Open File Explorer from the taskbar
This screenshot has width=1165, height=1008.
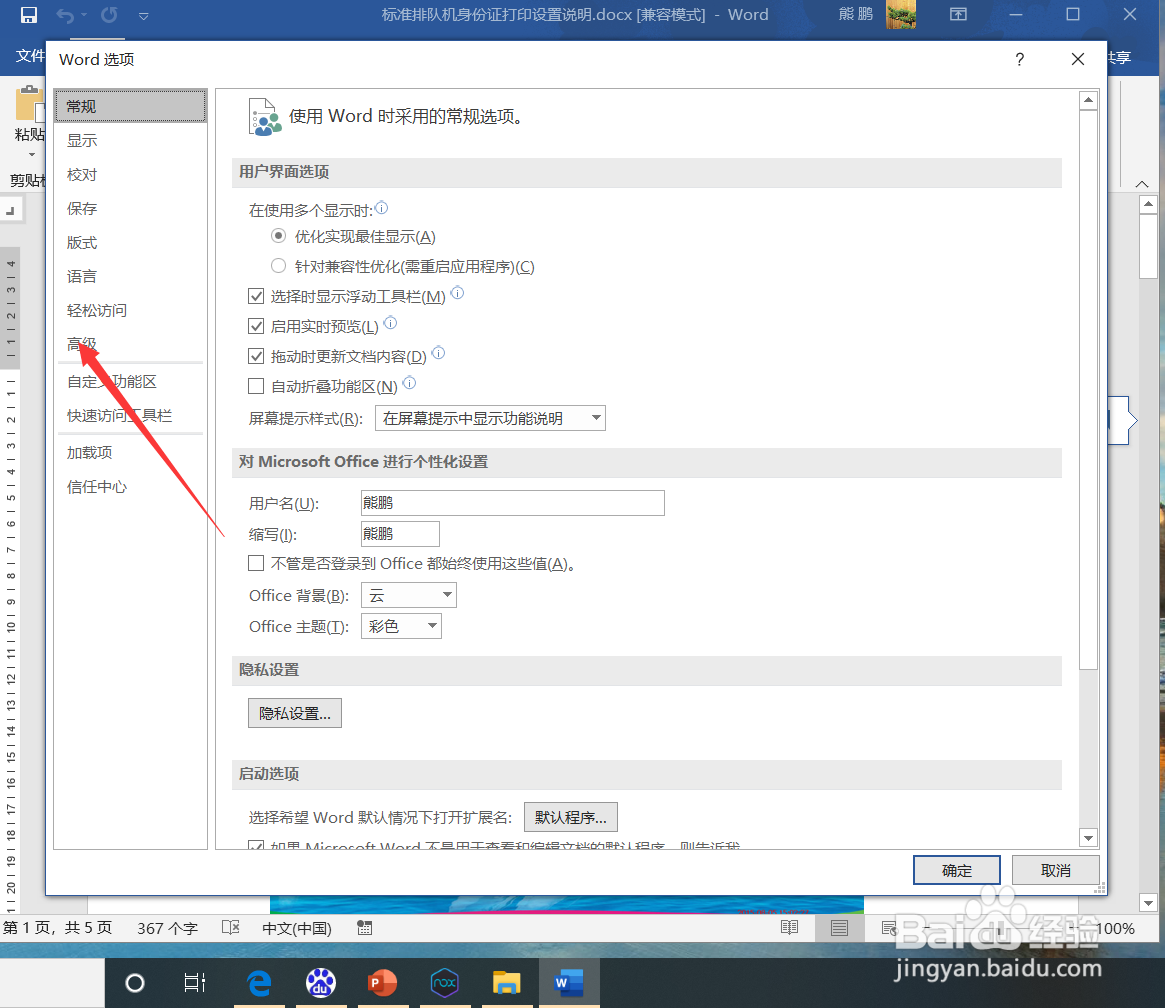pos(506,983)
